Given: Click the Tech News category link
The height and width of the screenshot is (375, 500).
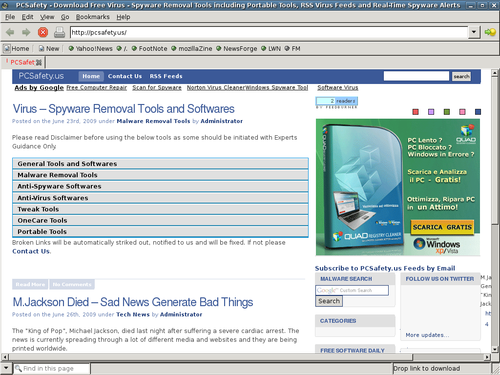Looking at the screenshot, I should pos(133,314).
